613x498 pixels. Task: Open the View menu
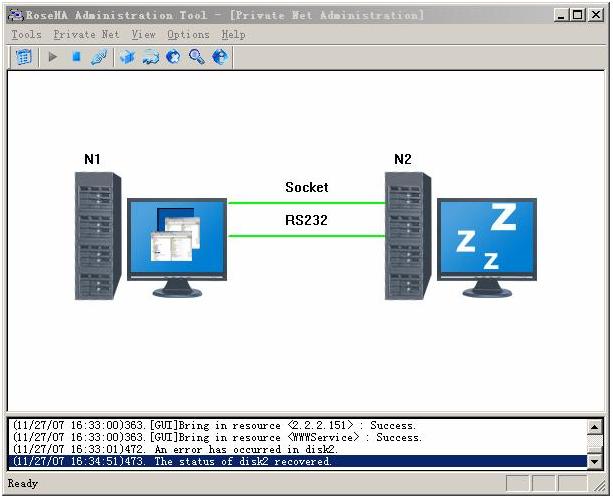tap(143, 35)
